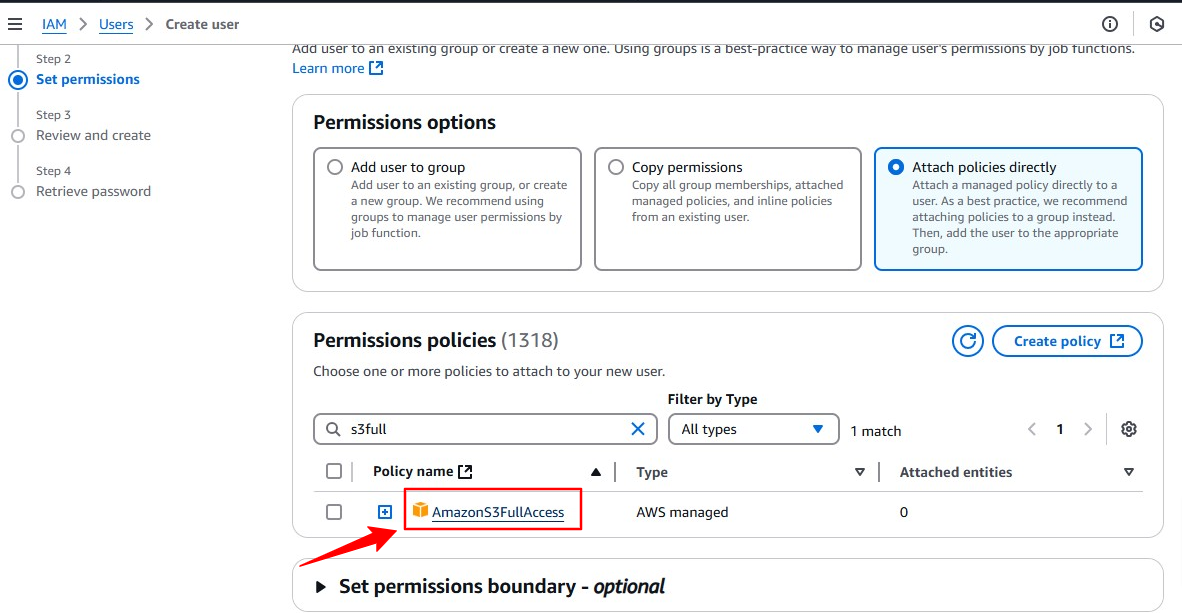Go to Users breadcrumb link
The width and height of the screenshot is (1182, 613).
[116, 24]
